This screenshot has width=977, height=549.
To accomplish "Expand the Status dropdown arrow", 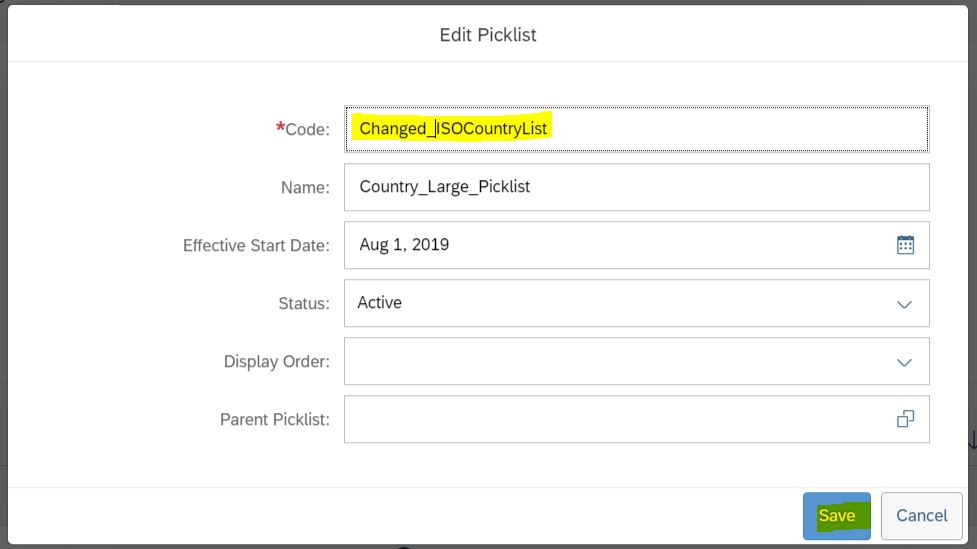I will click(x=904, y=304).
